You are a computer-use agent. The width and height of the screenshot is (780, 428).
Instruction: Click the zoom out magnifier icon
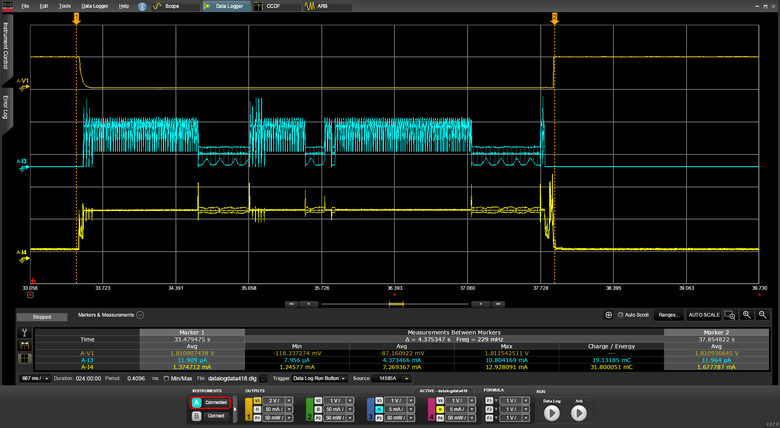(763, 315)
